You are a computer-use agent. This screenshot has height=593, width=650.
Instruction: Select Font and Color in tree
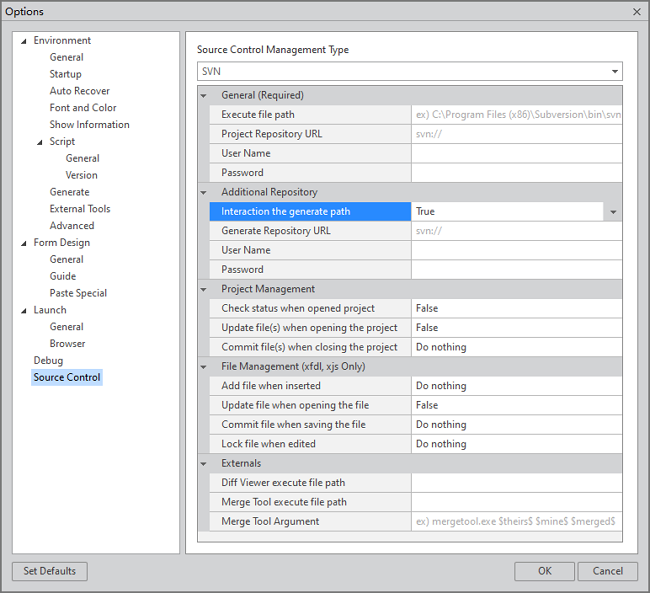(83, 108)
